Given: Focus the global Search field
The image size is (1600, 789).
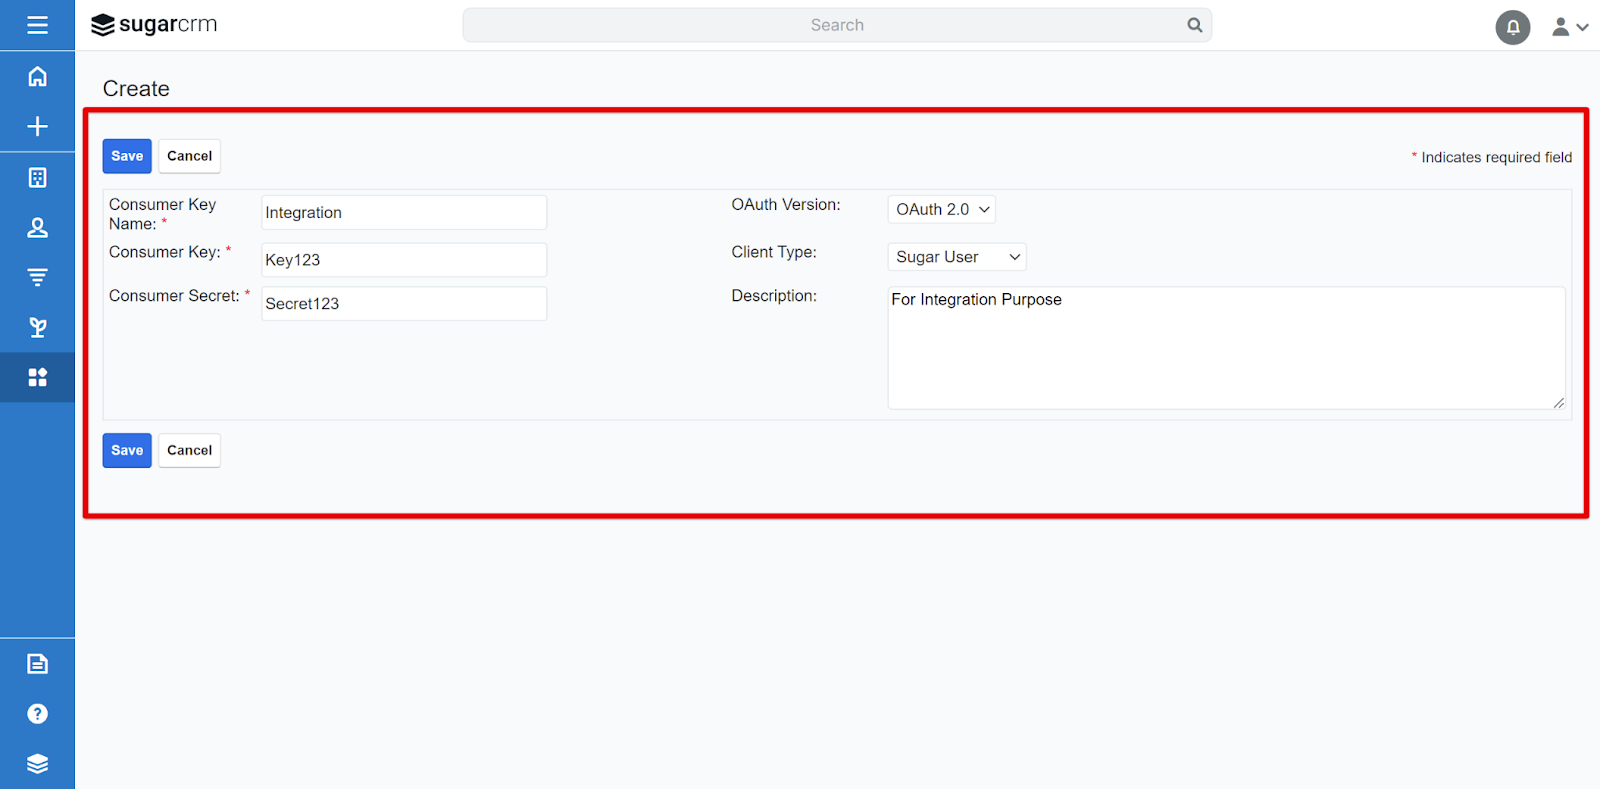Looking at the screenshot, I should coord(837,25).
